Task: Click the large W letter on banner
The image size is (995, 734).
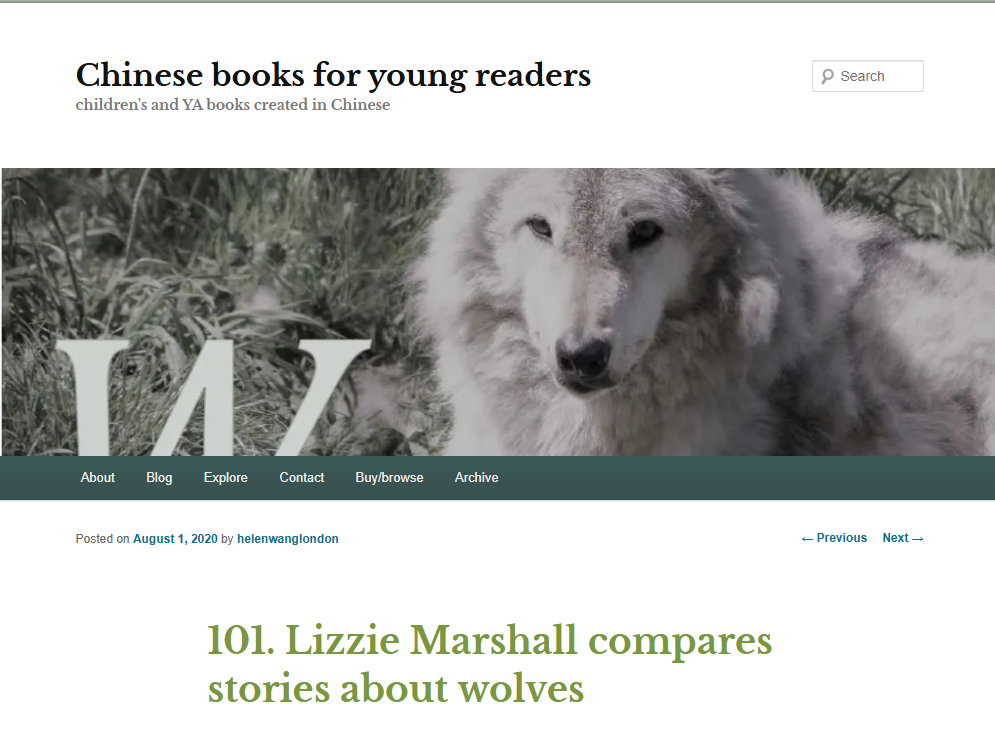Action: click(x=213, y=398)
